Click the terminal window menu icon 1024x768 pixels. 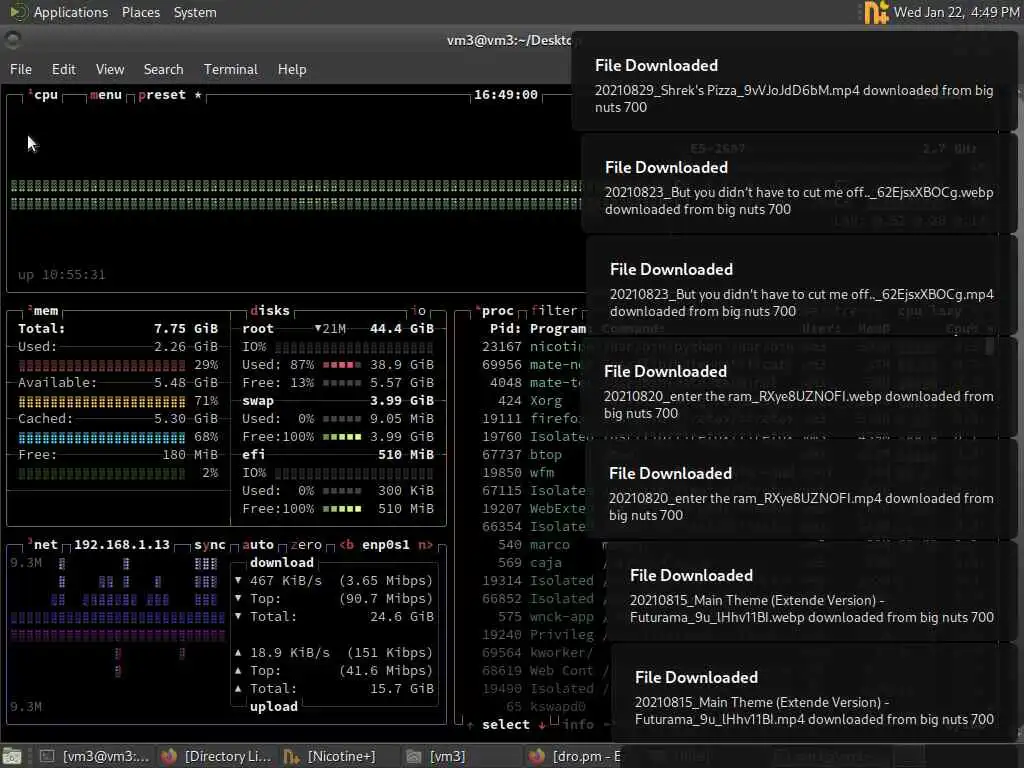[12, 40]
